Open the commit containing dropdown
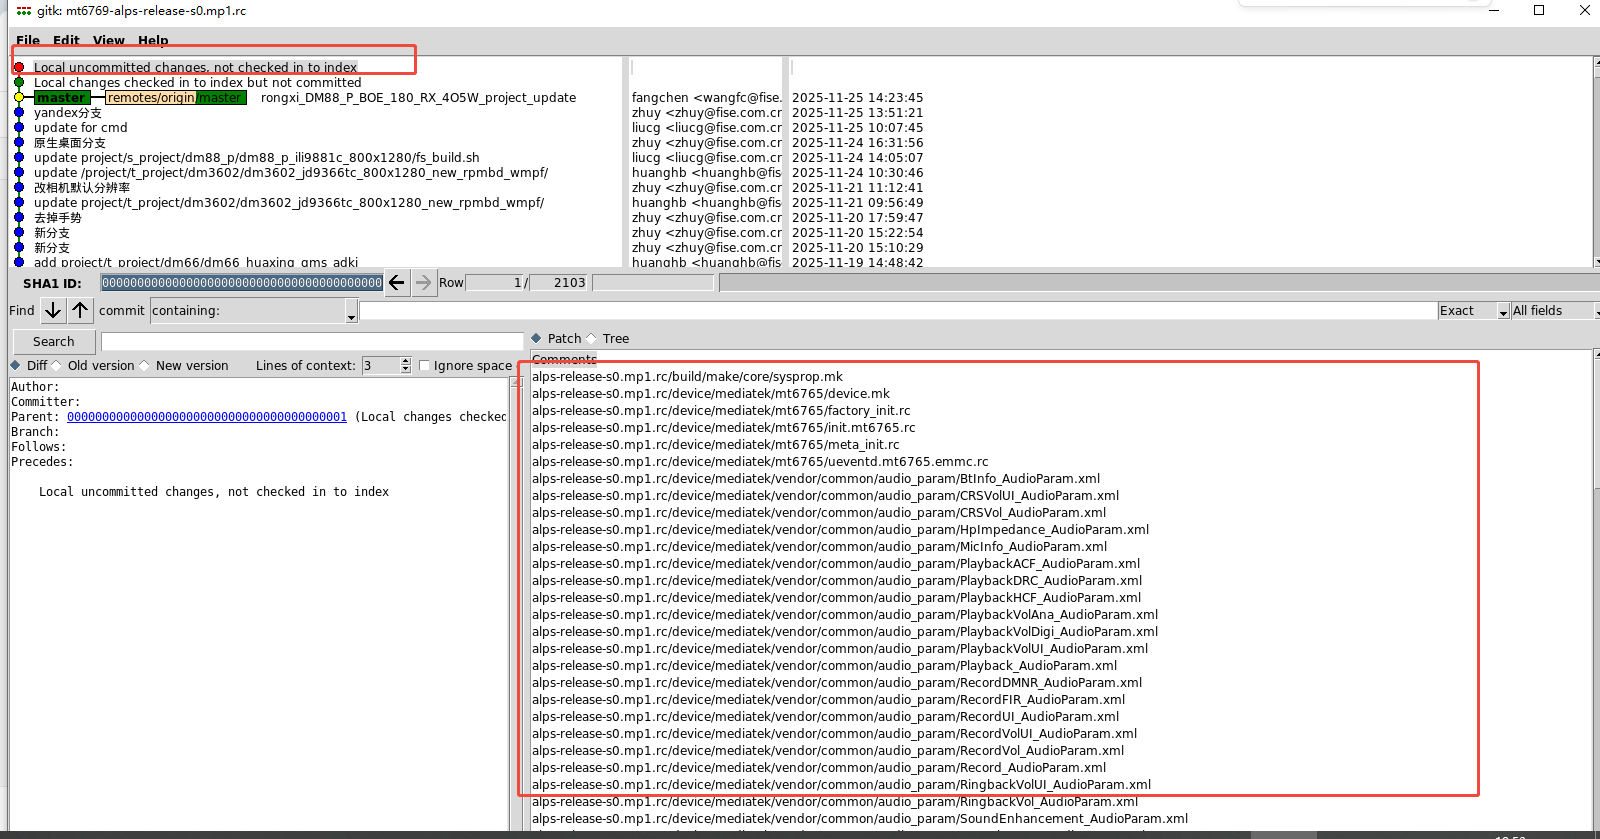Image resolution: width=1600 pixels, height=839 pixels. (x=254, y=311)
